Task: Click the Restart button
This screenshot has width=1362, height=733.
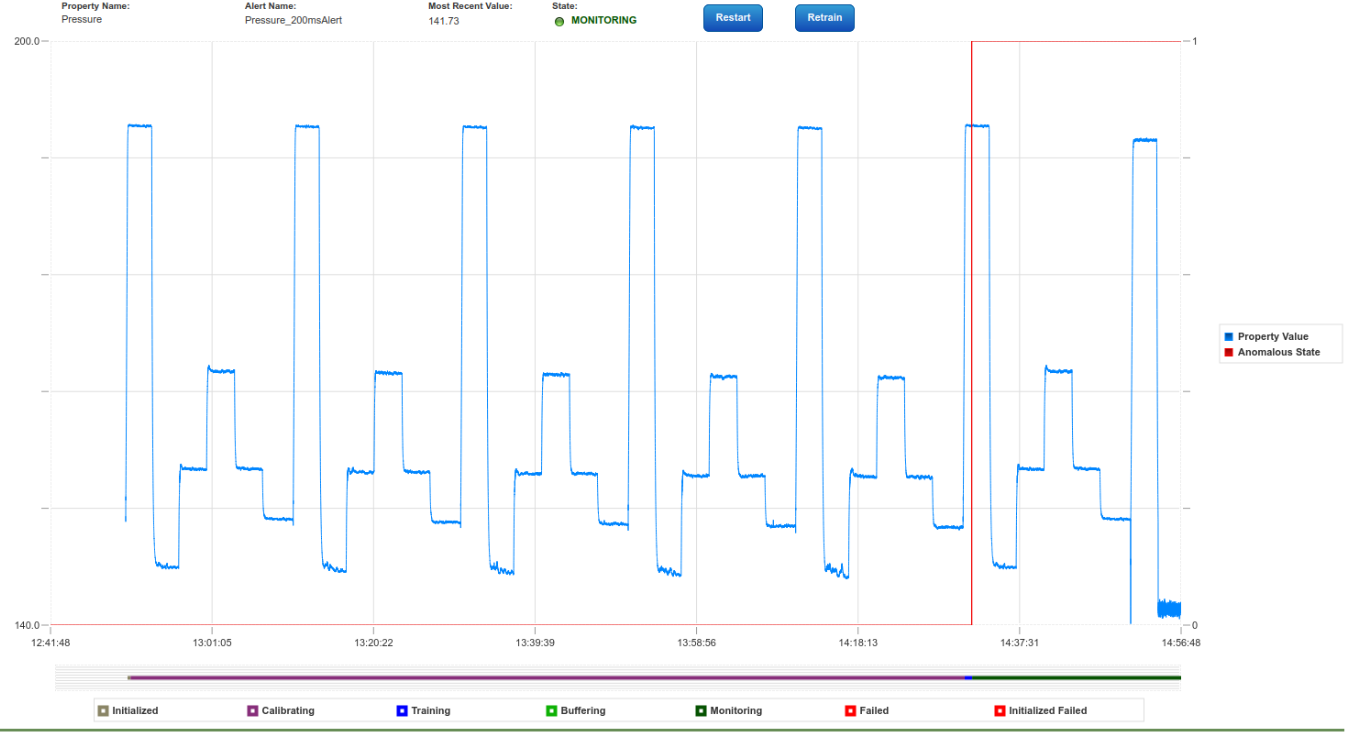Action: click(x=732, y=17)
